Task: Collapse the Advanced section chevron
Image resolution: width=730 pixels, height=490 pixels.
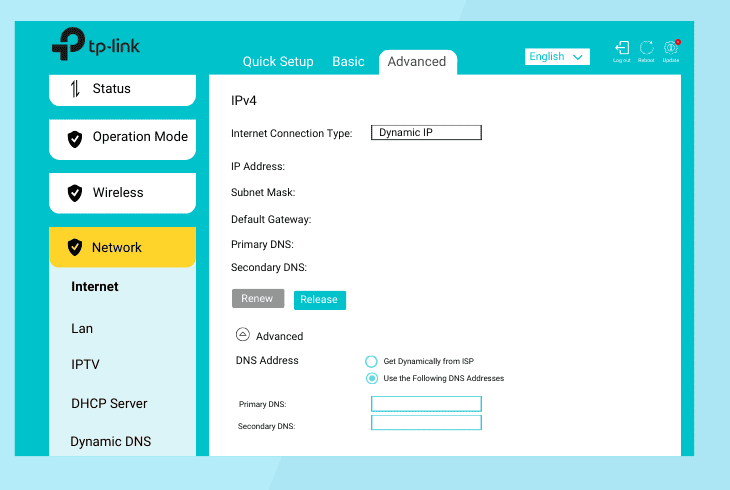Action: [243, 334]
